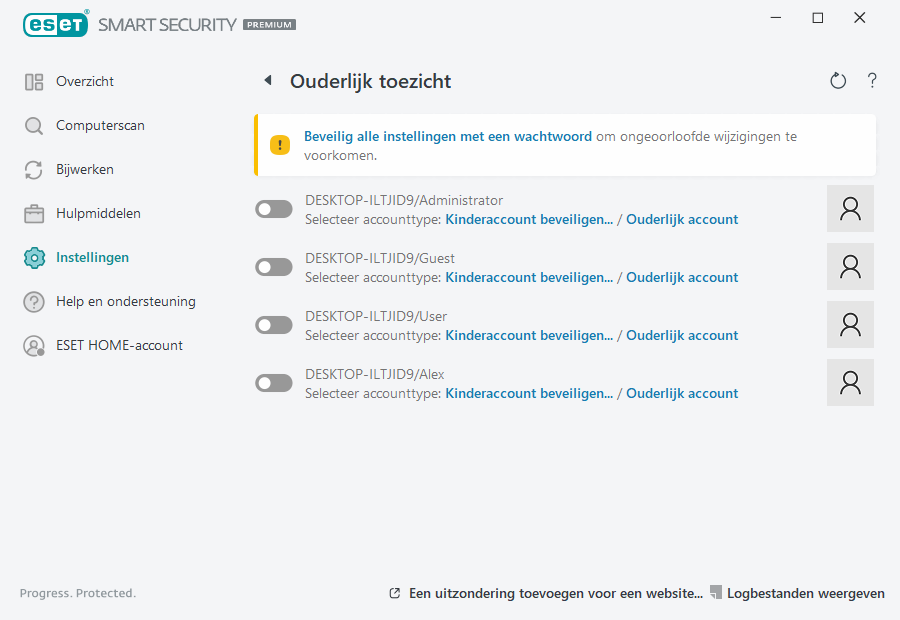Open help via the question mark icon
This screenshot has height=620, width=900.
point(872,81)
